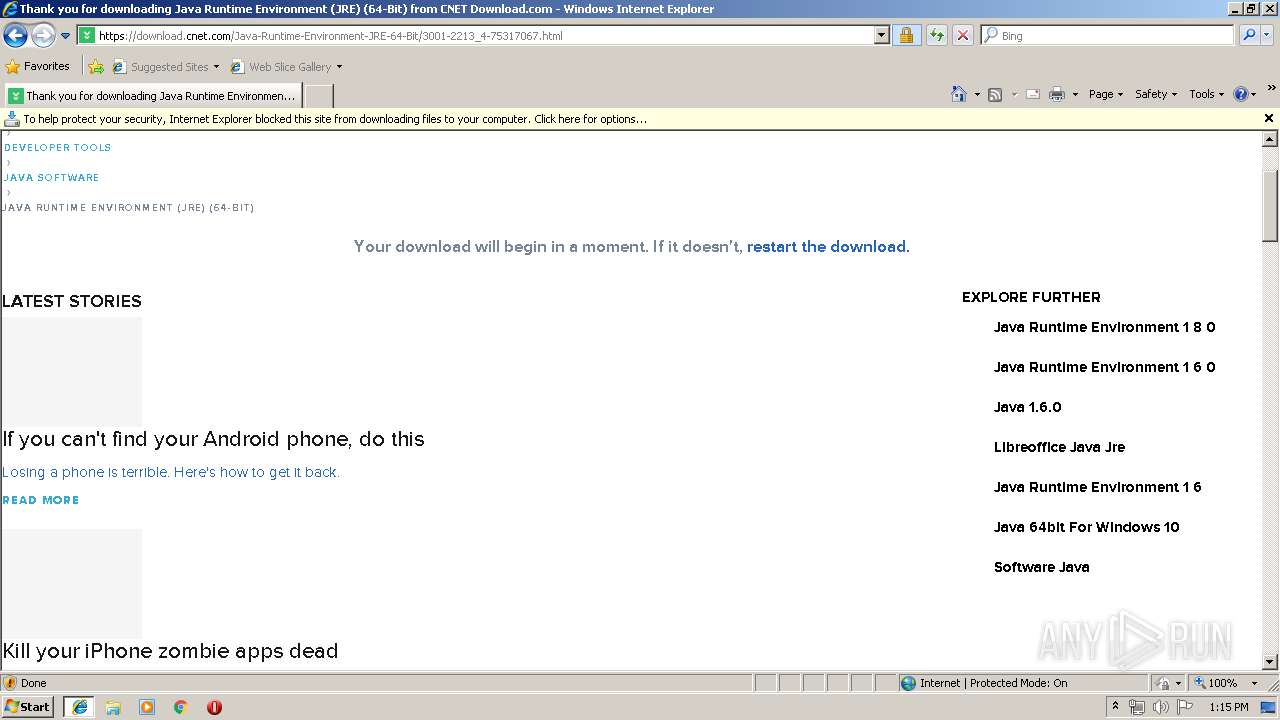This screenshot has height=720, width=1280.
Task: Click the RSS Feeds icon
Action: tap(995, 94)
